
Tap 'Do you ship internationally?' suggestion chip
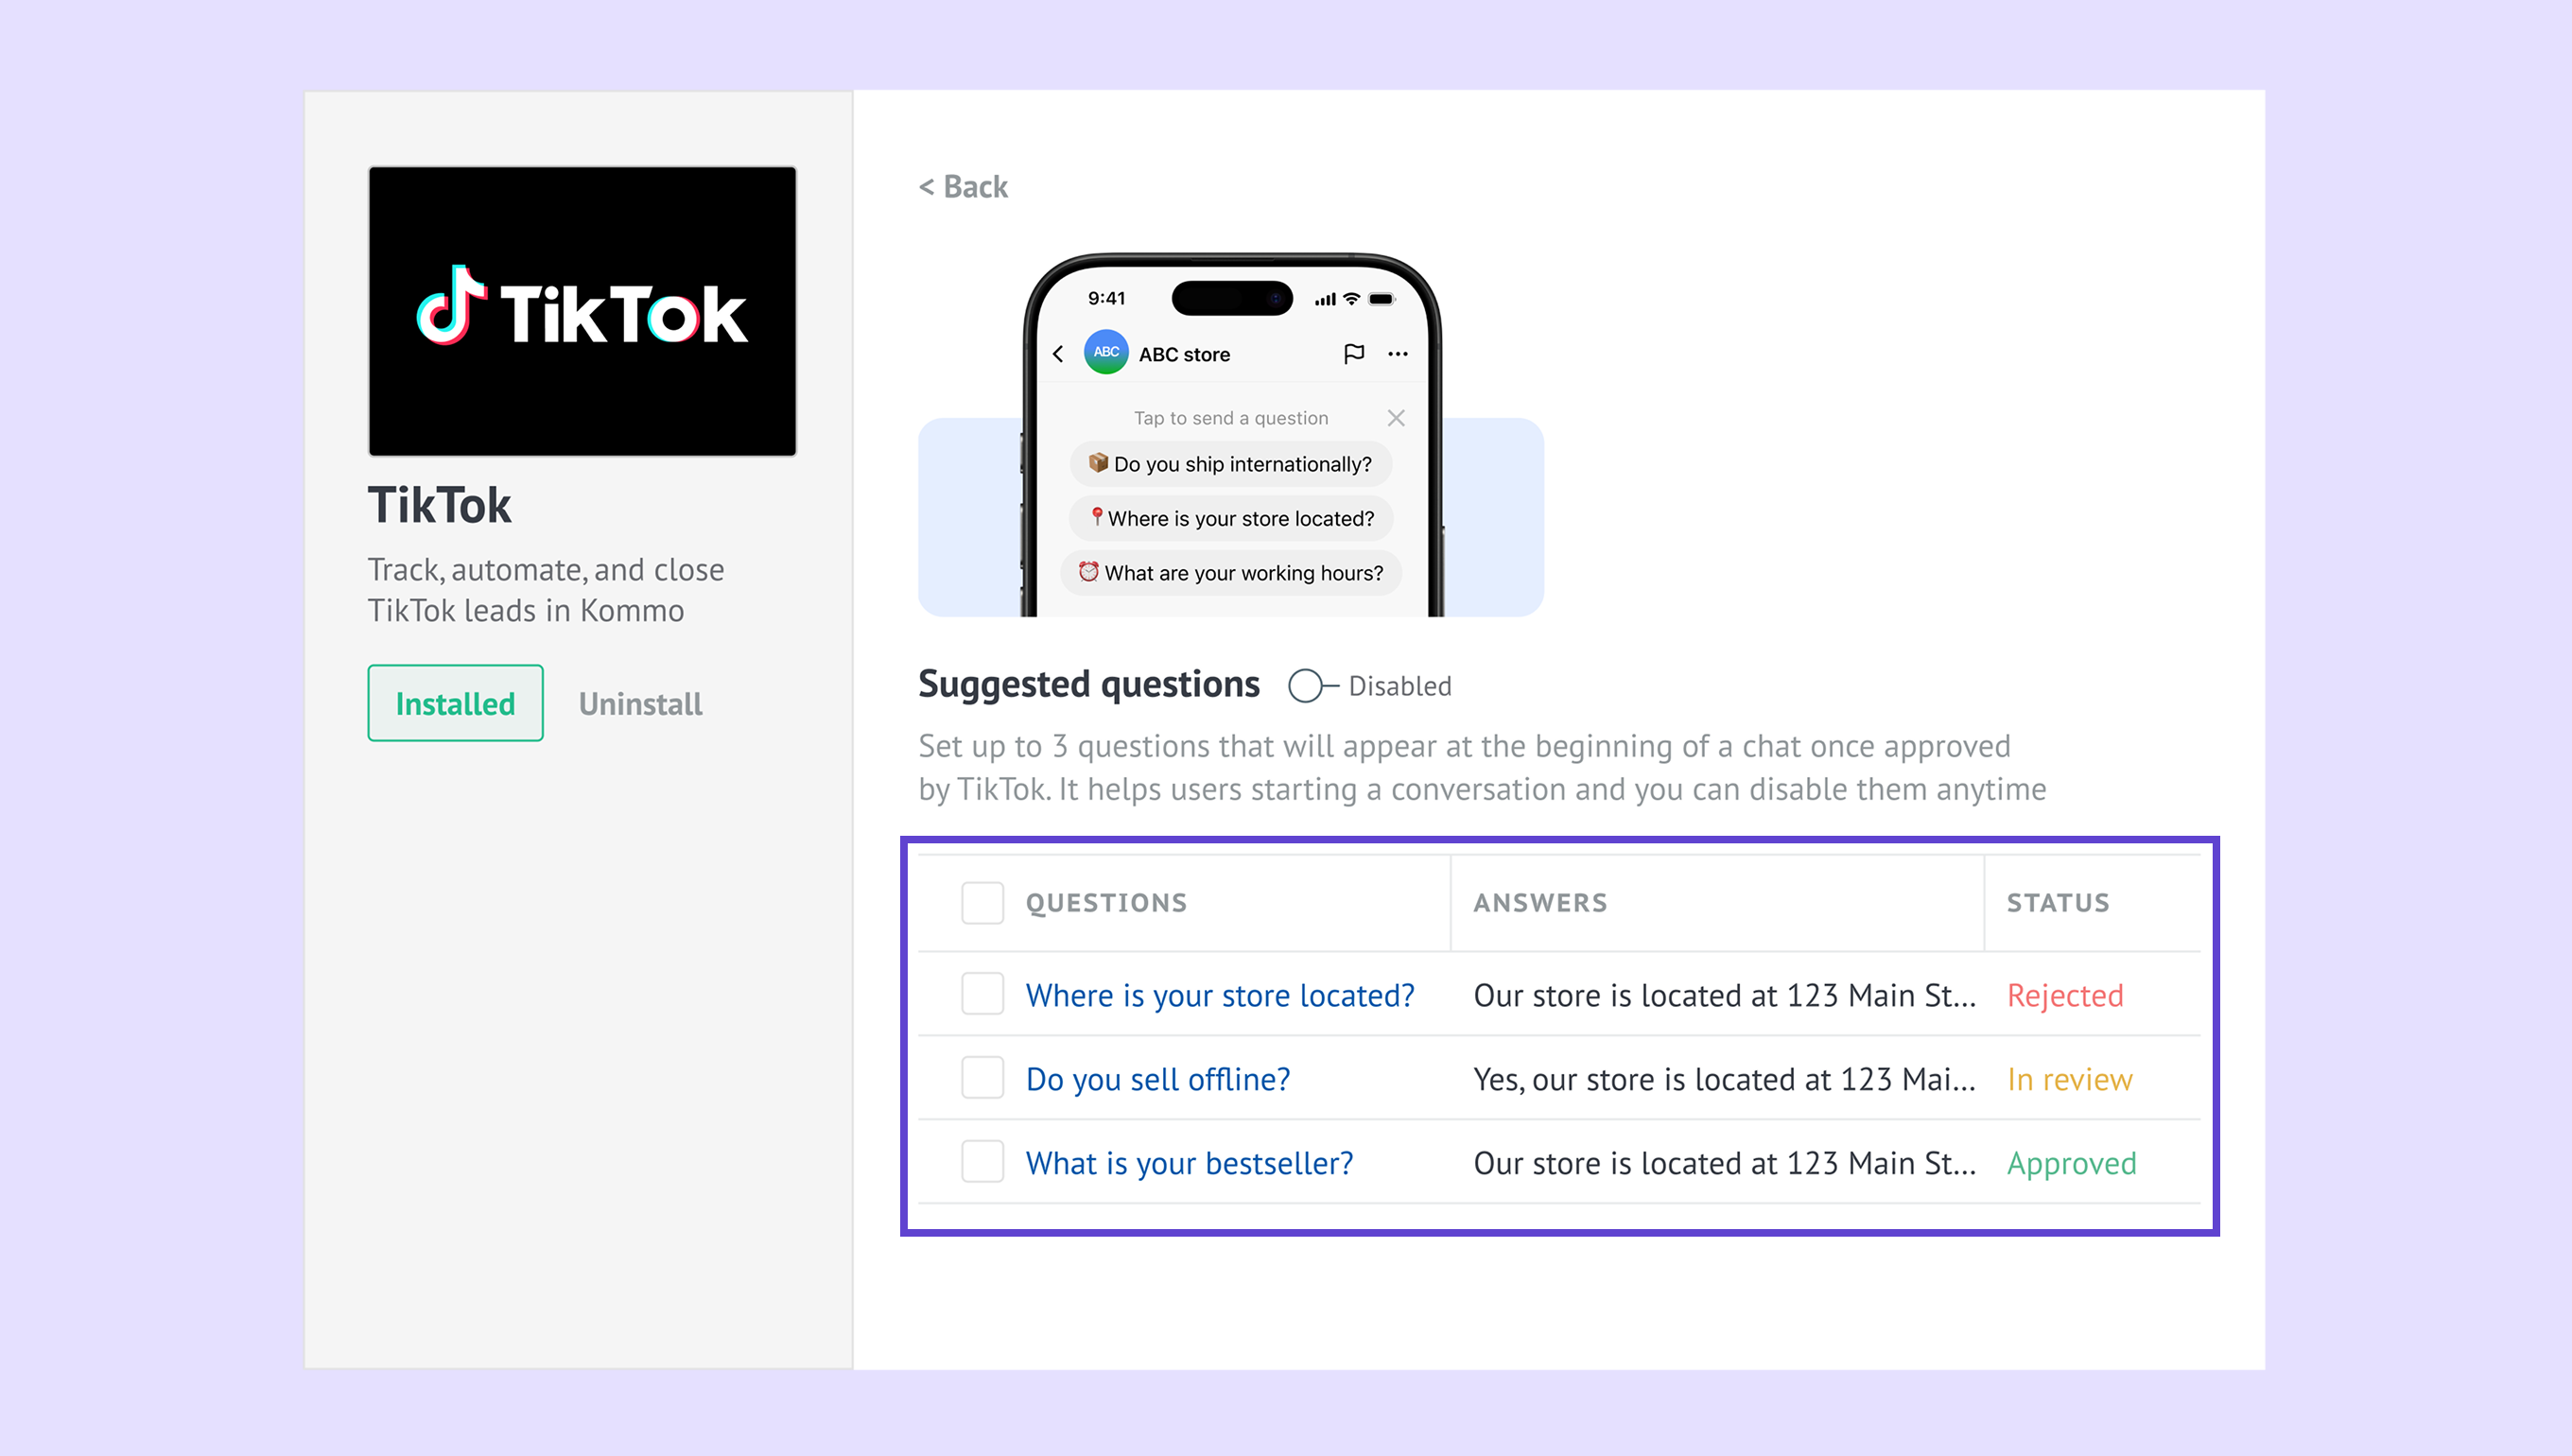pos(1230,464)
